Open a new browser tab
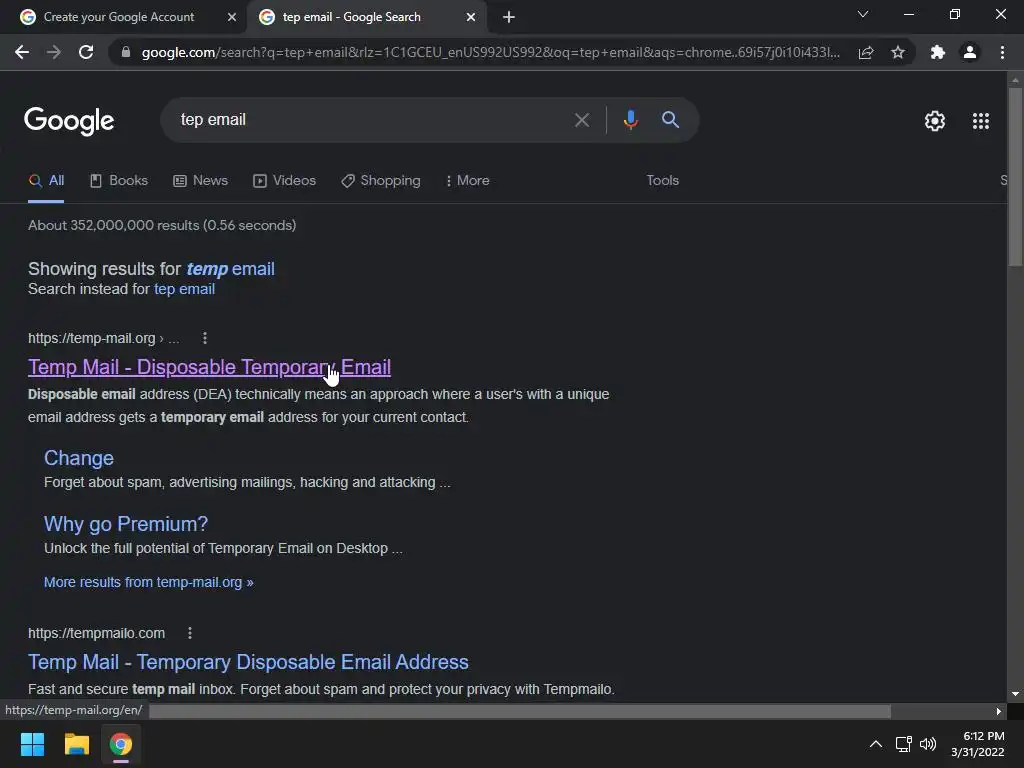 coord(509,17)
